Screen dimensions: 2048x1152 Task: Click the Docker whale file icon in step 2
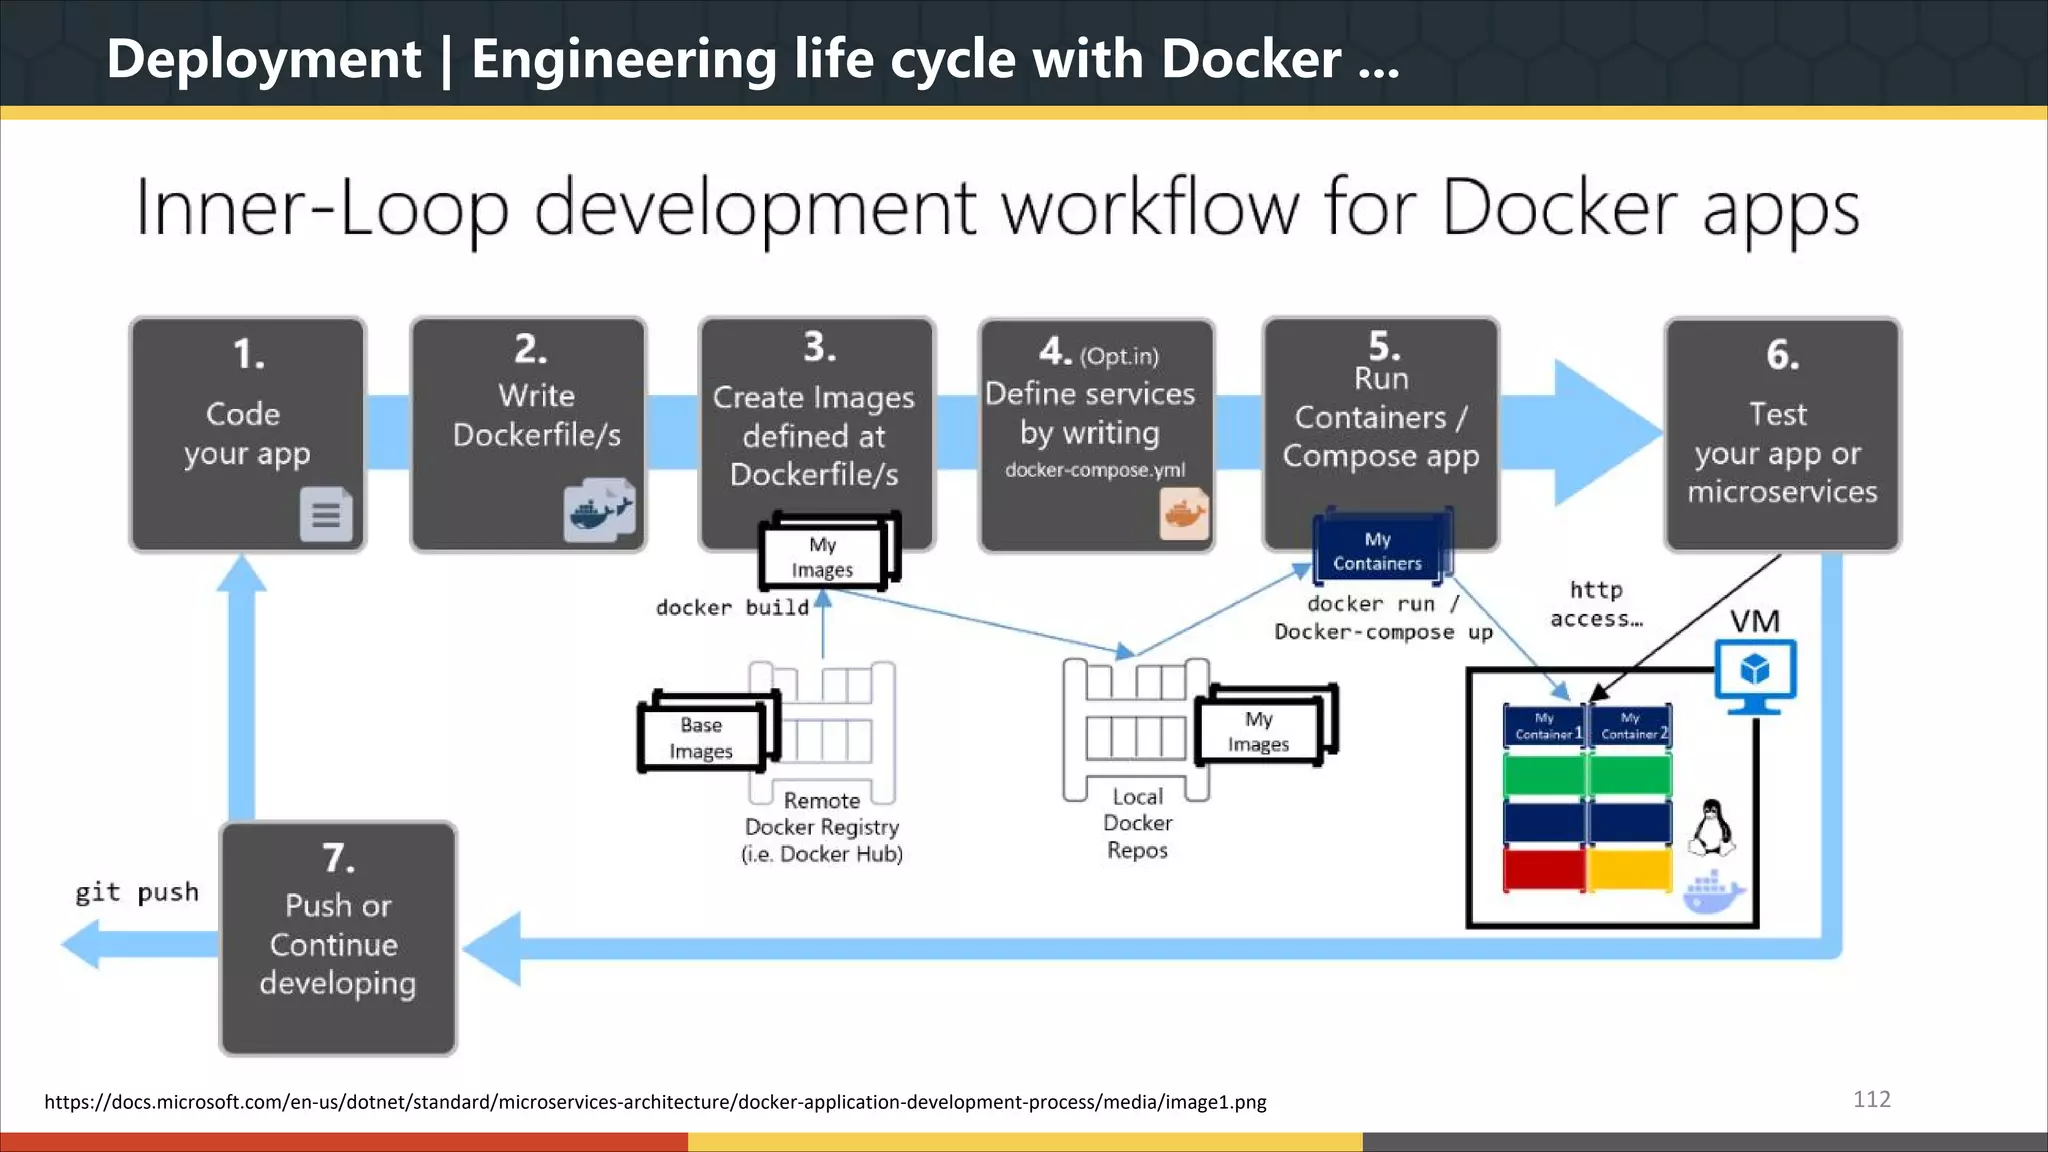(x=599, y=510)
